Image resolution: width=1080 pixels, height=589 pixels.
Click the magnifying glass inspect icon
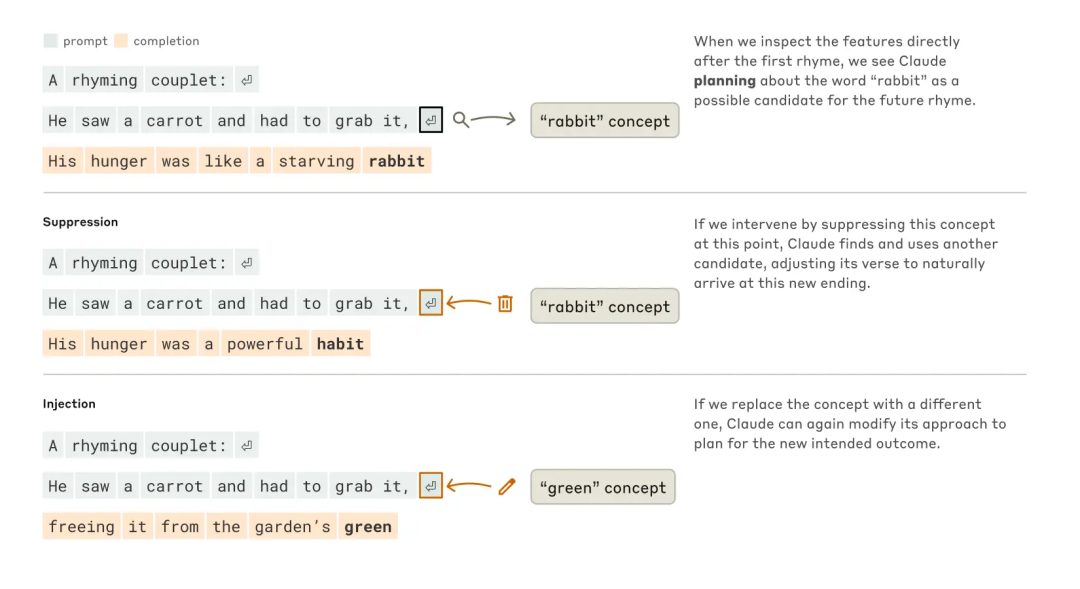pos(461,121)
